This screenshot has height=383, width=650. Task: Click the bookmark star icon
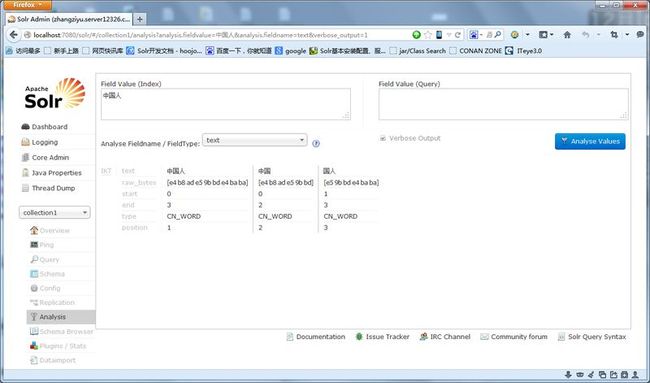(x=428, y=35)
